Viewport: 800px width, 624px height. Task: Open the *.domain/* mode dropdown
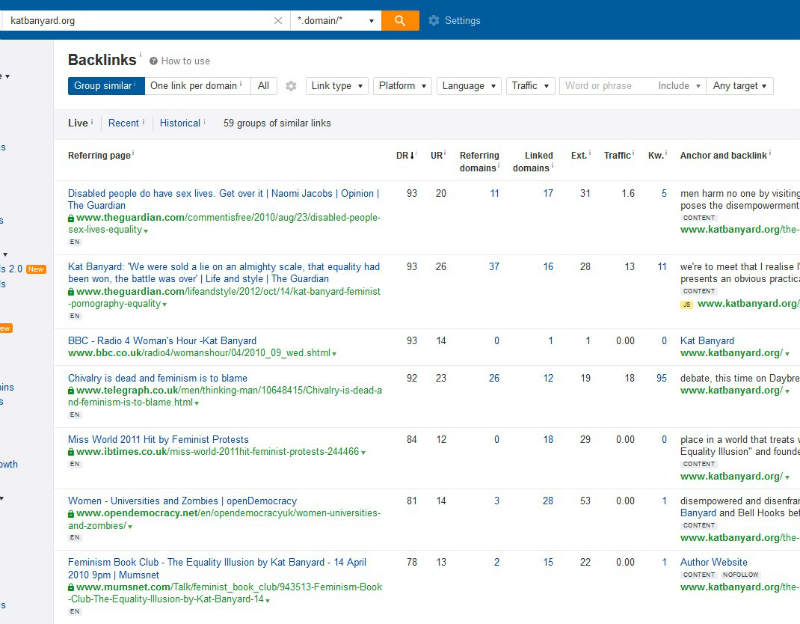point(336,20)
